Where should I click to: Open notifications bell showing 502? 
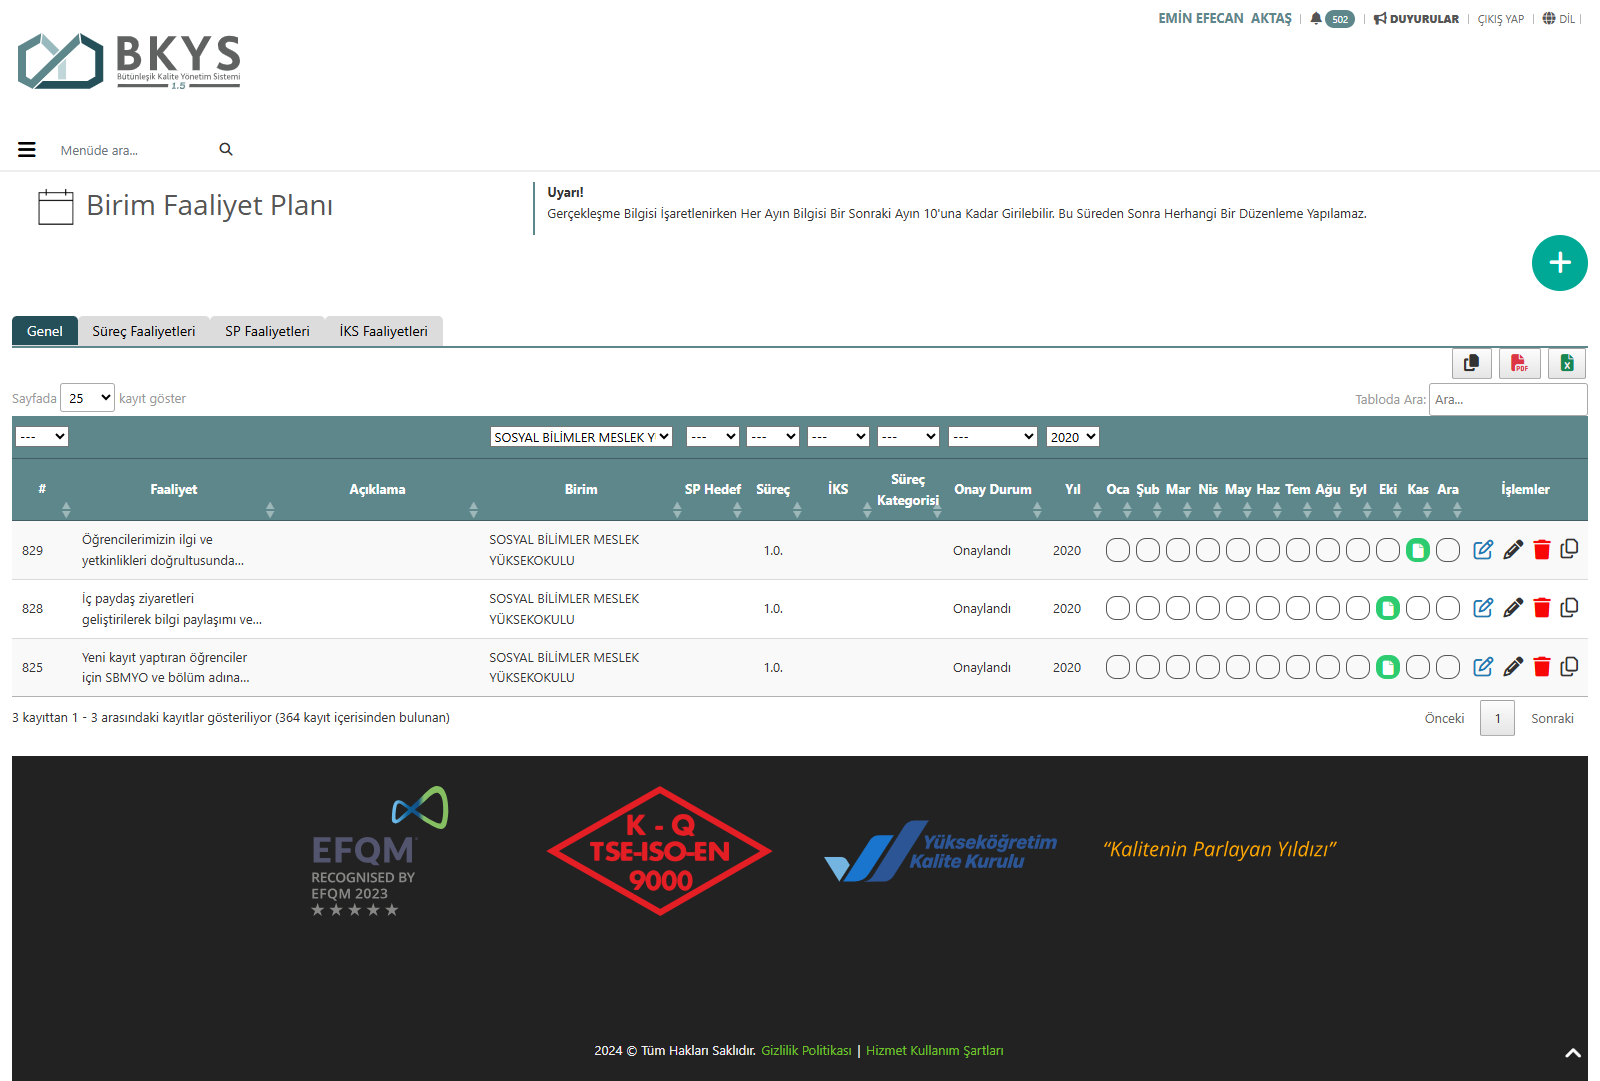[x=1331, y=19]
